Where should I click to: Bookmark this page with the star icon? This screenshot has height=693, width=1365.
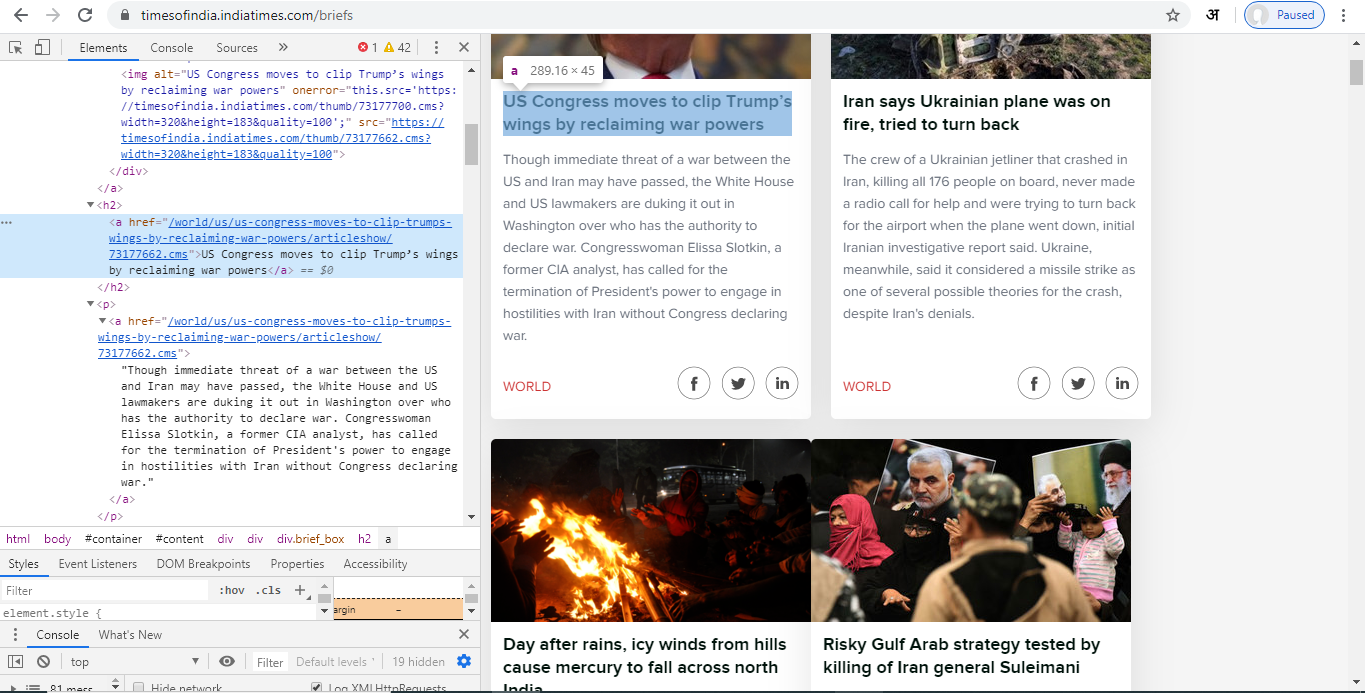(1173, 15)
